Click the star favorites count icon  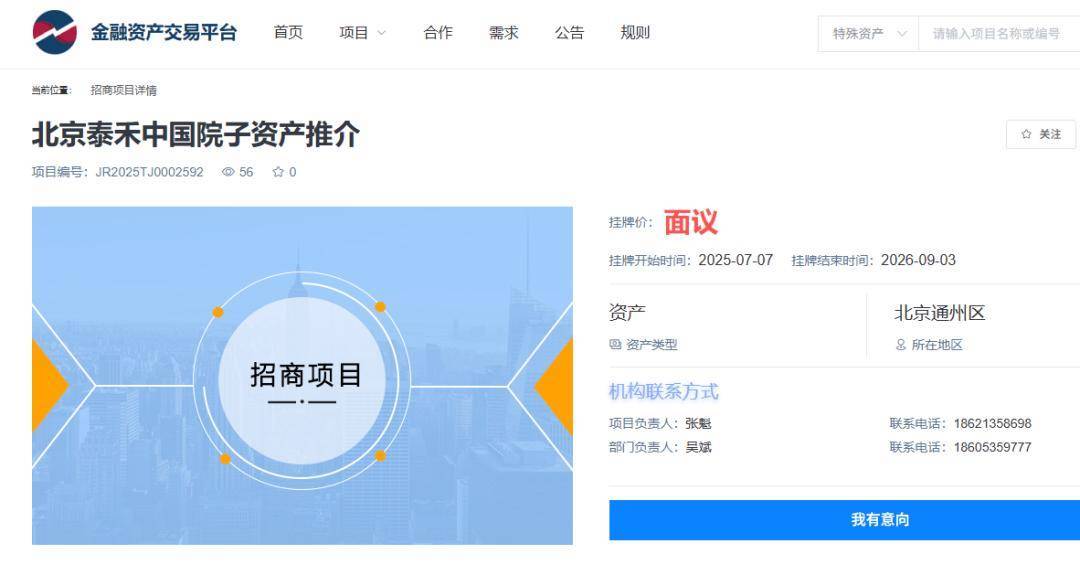(x=278, y=172)
